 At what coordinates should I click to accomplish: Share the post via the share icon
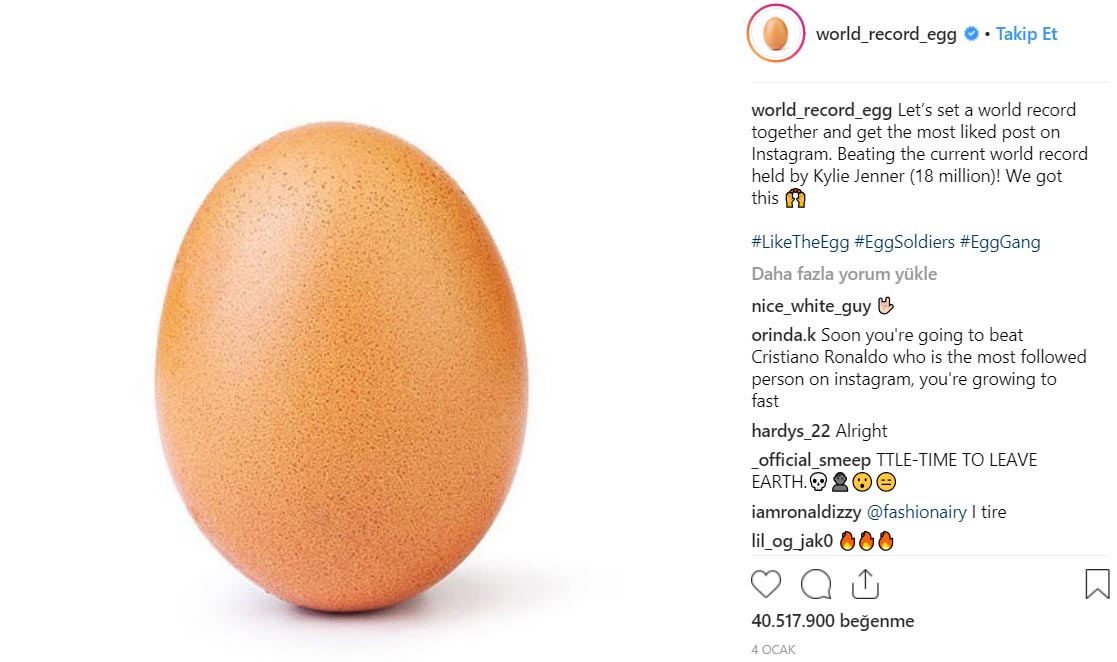click(x=865, y=584)
